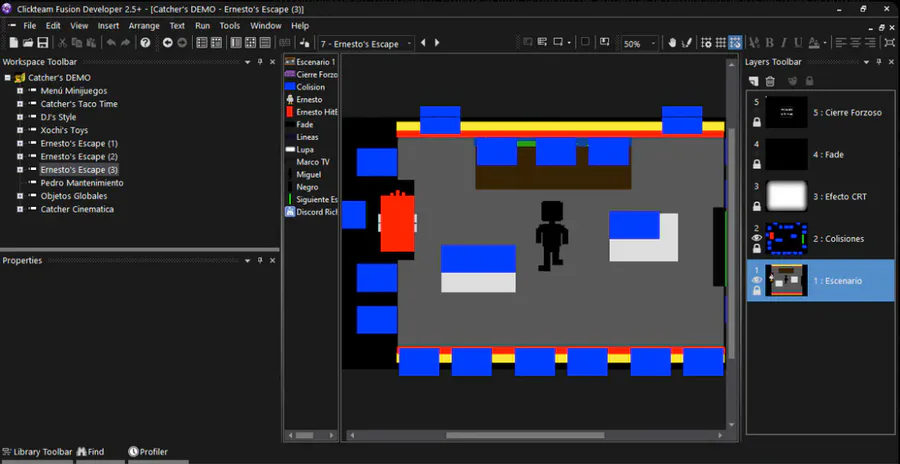This screenshot has height=464, width=900.
Task: Click the Underline U formatting icon
Action: tap(798, 42)
